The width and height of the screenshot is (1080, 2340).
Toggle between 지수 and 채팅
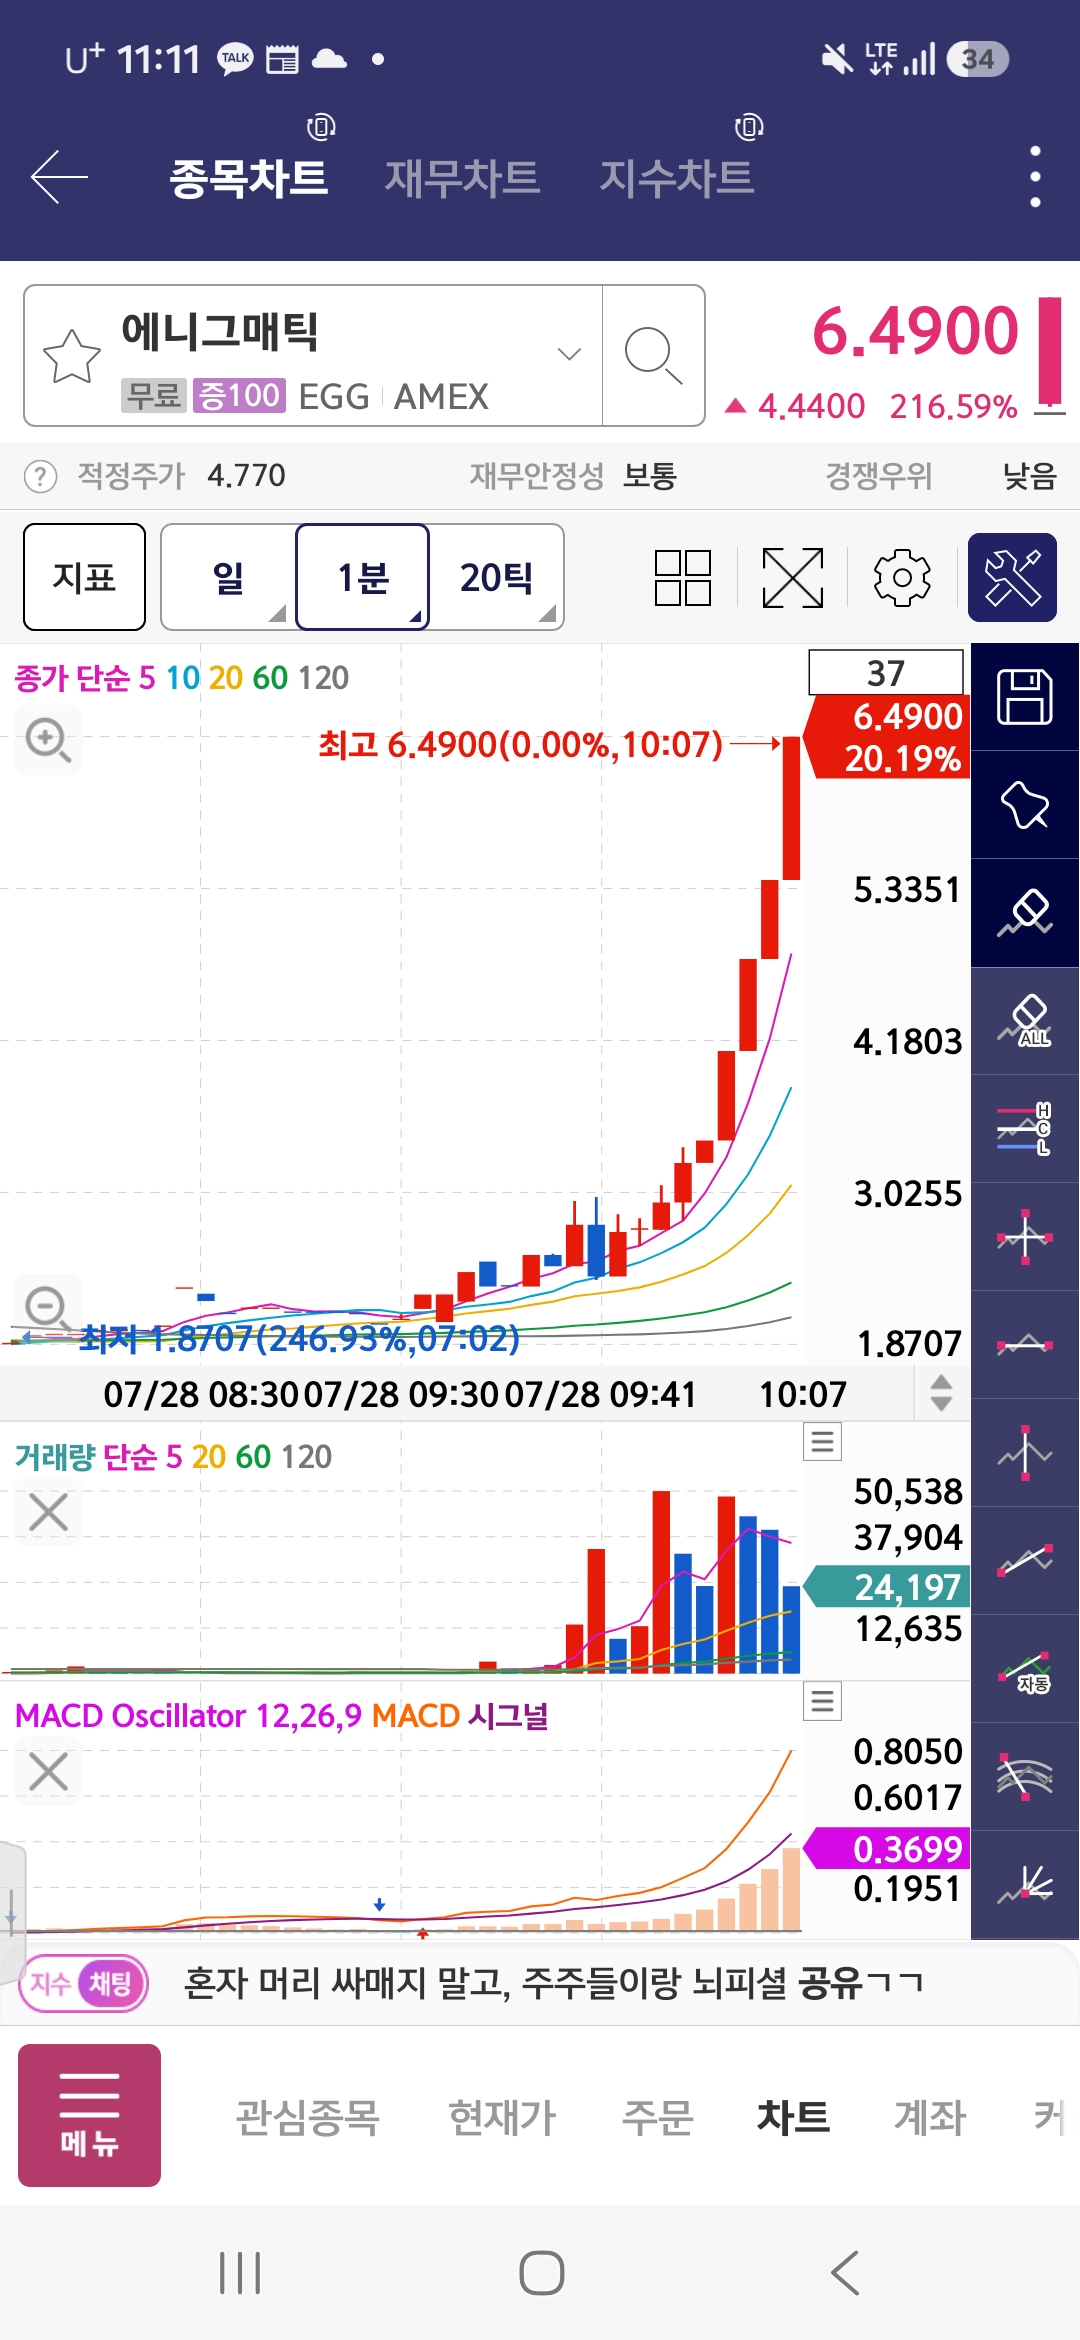click(84, 1983)
